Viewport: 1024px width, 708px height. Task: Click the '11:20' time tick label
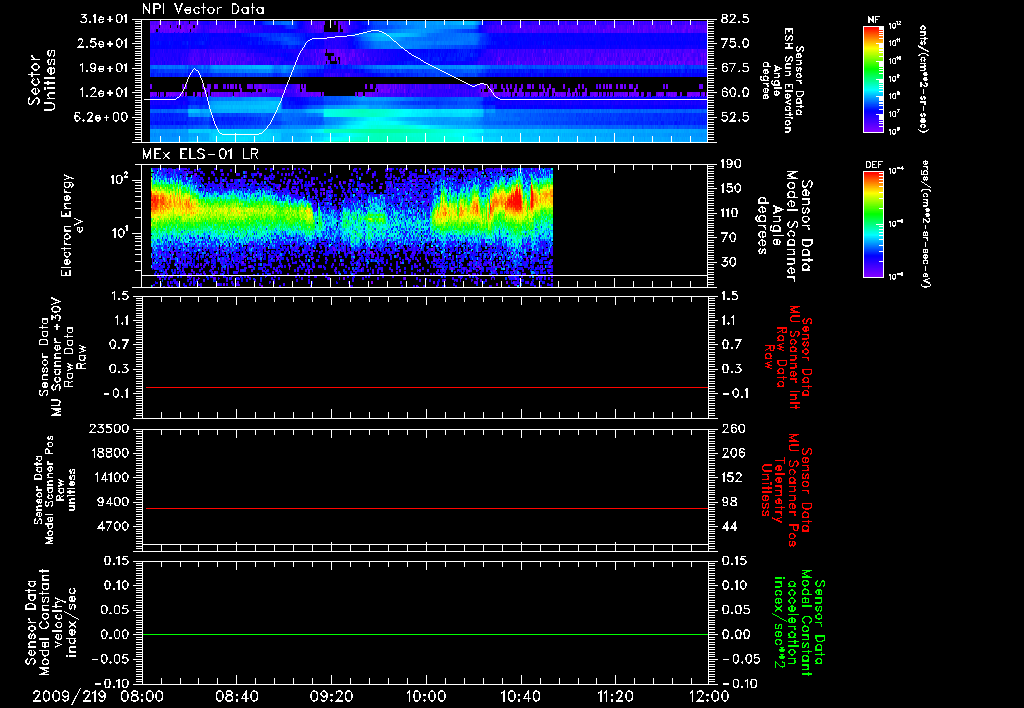(x=615, y=697)
